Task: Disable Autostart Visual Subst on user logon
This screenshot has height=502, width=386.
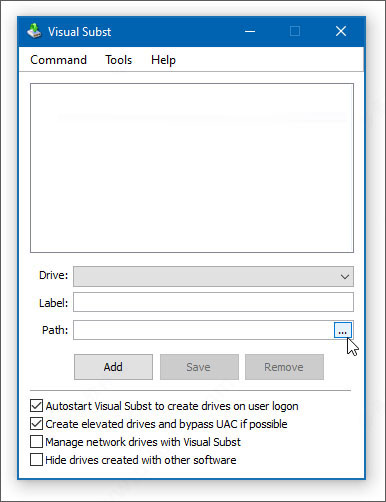Action: coord(36,406)
